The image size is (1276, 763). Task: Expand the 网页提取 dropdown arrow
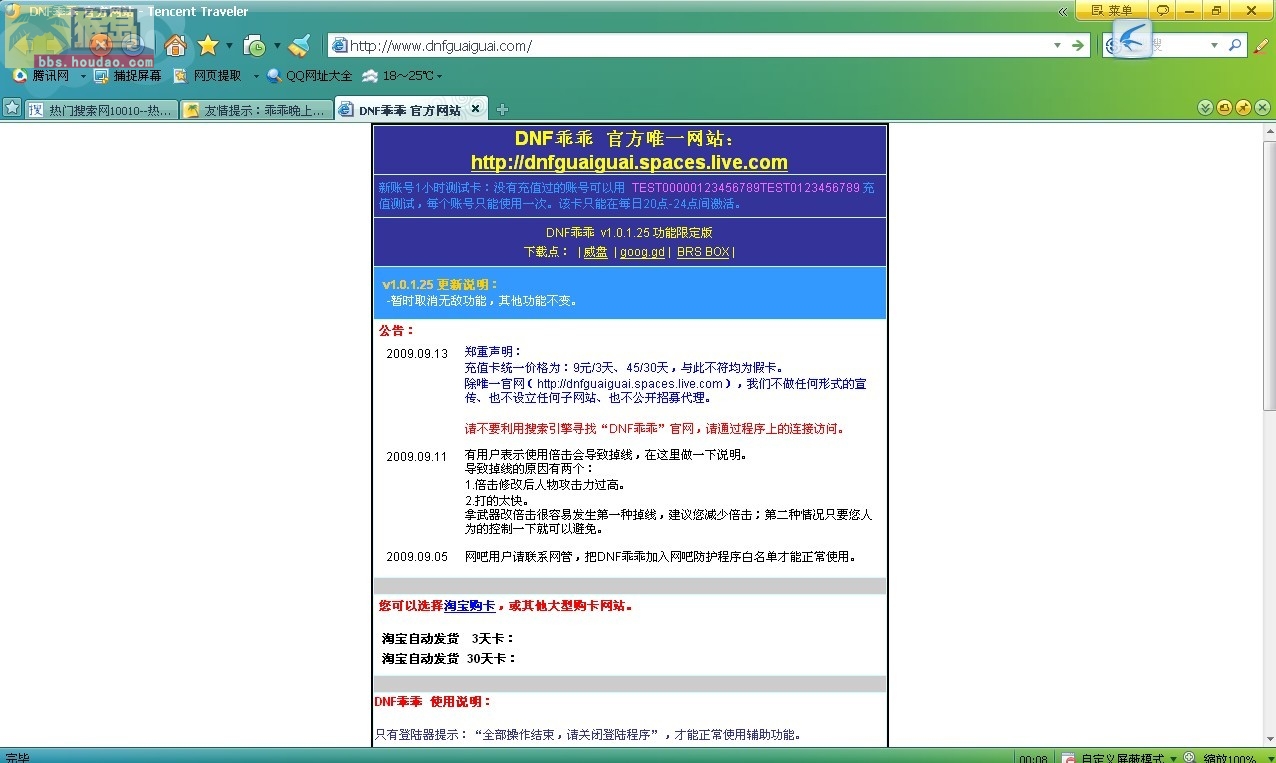[255, 75]
